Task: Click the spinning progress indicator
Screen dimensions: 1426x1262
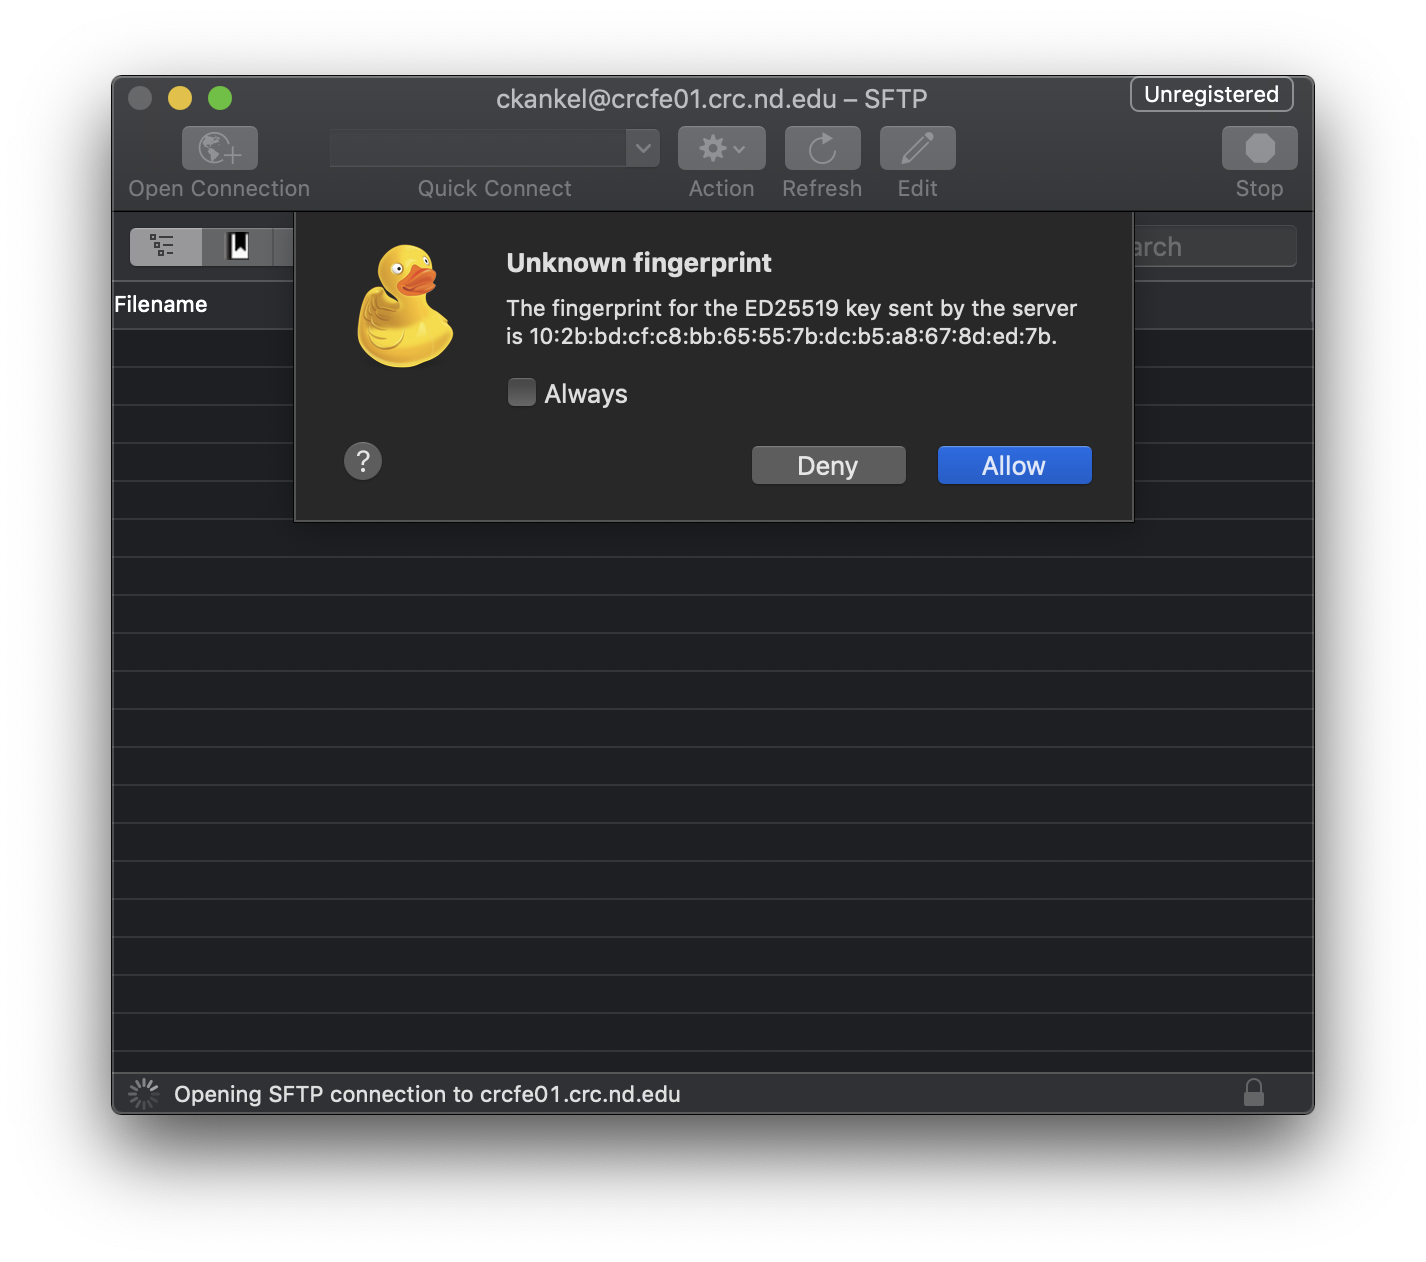Action: [144, 1093]
